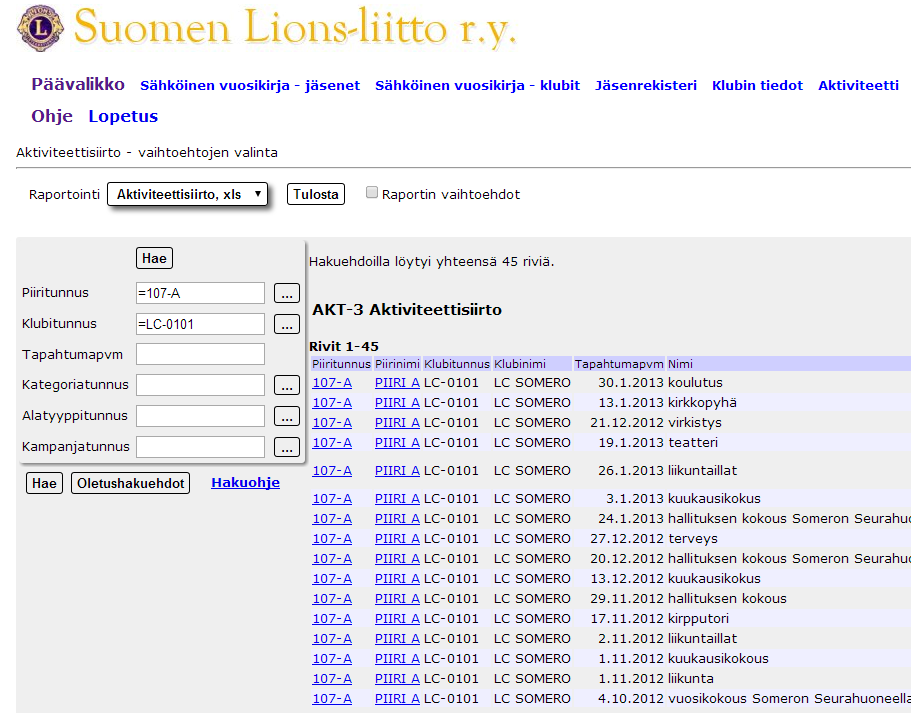Click Lopetus to log out
Image resolution: width=911 pixels, height=713 pixels.
pyautogui.click(x=123, y=116)
